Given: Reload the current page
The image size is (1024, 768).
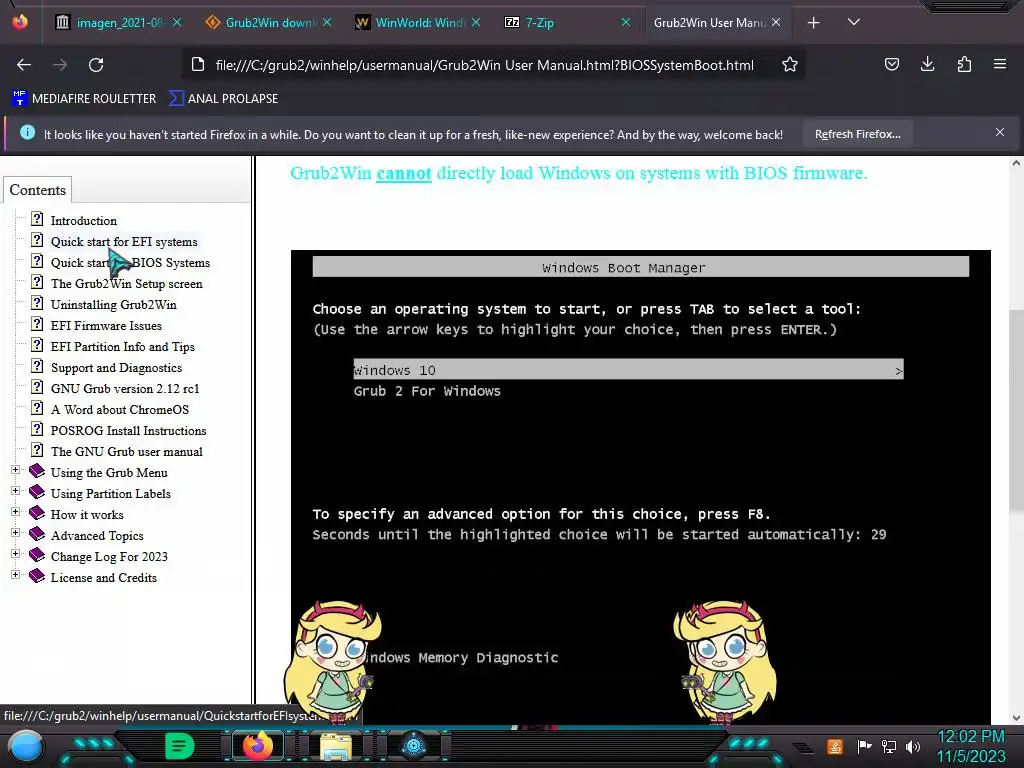Looking at the screenshot, I should [96, 65].
